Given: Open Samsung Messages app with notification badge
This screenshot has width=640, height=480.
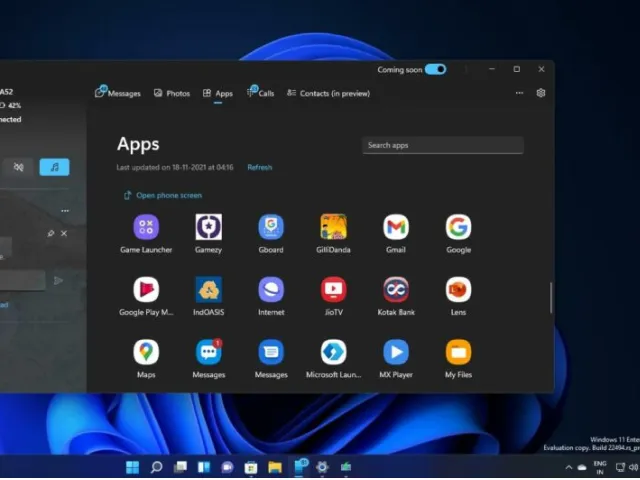Looking at the screenshot, I should tap(209, 352).
